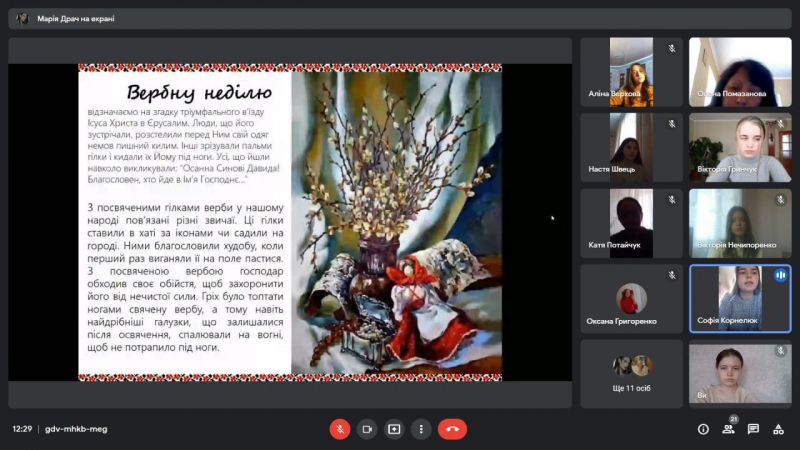Click the present screen button
The height and width of the screenshot is (450, 800).
click(x=394, y=429)
